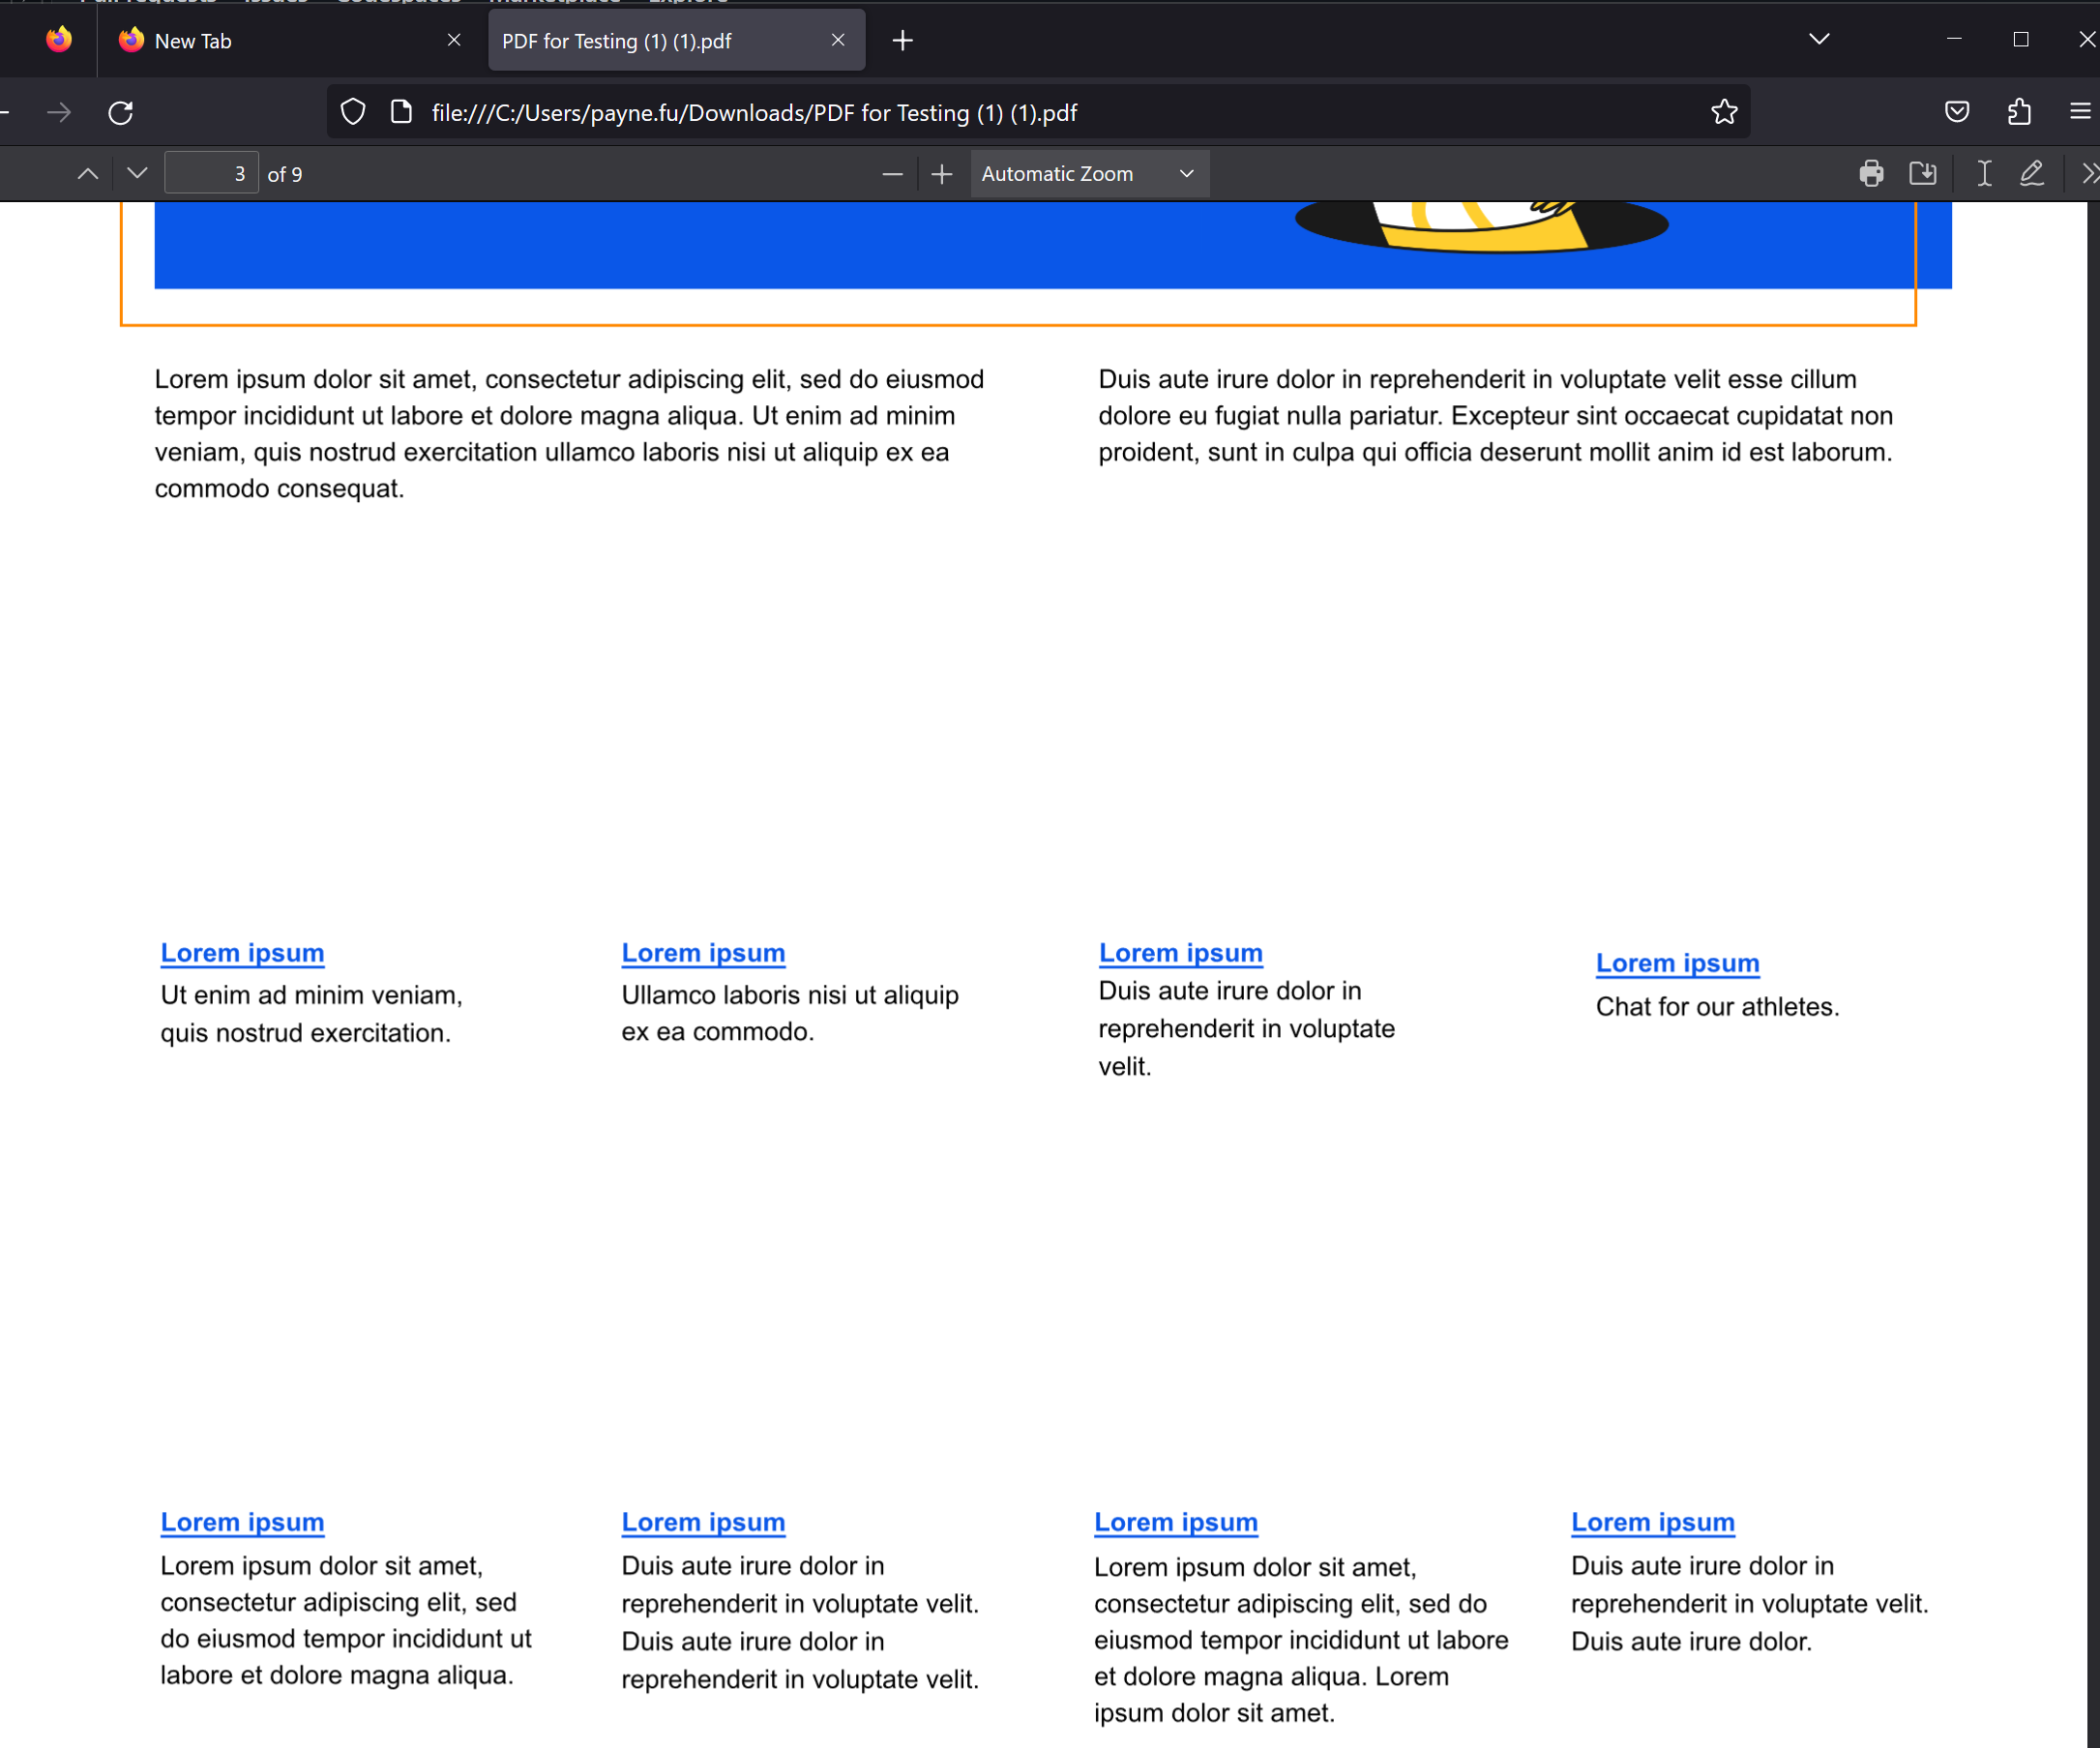
Task: Click the Lorem ipsum link saying Chat for athletes
Action: (1677, 962)
